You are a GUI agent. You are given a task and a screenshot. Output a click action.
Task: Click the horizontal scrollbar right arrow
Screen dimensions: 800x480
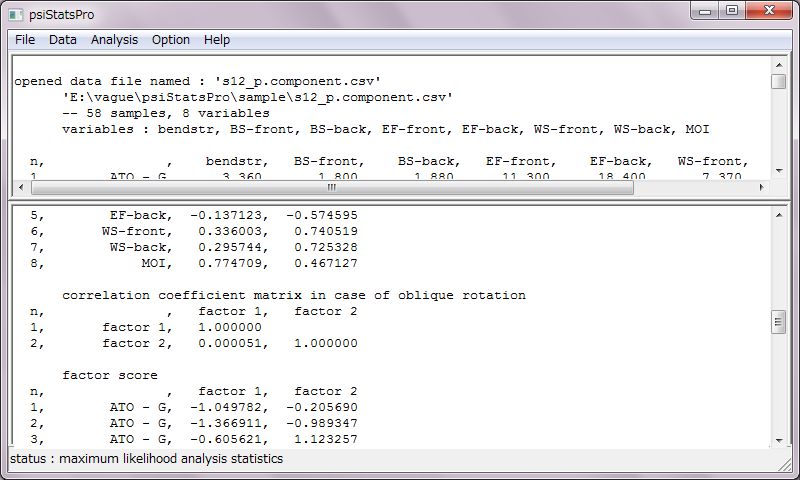pyautogui.click(x=761, y=188)
